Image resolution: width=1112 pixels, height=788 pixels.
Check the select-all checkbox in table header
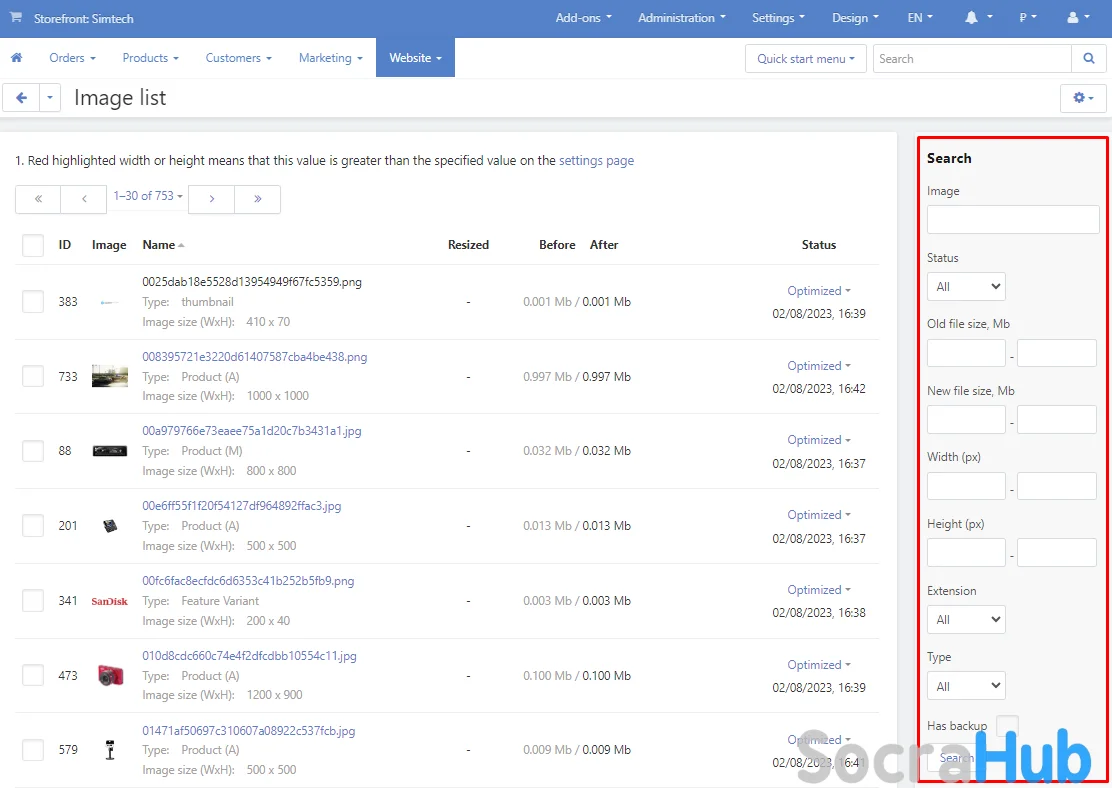[33, 245]
